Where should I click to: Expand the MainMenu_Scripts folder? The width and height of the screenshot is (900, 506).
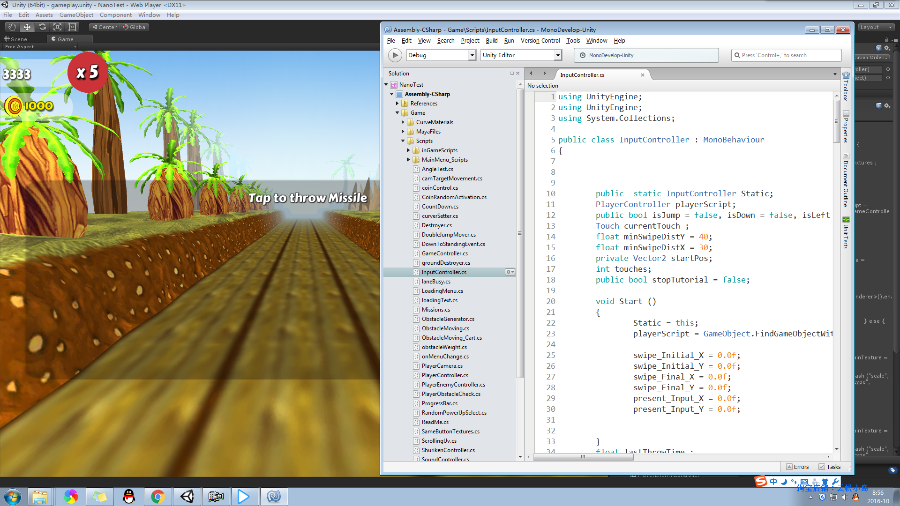pyautogui.click(x=409, y=159)
